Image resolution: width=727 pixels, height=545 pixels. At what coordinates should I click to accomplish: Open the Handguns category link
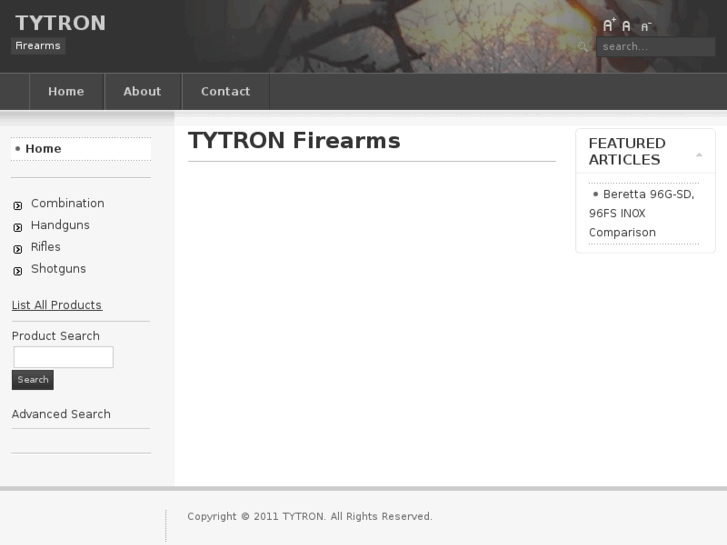click(60, 225)
